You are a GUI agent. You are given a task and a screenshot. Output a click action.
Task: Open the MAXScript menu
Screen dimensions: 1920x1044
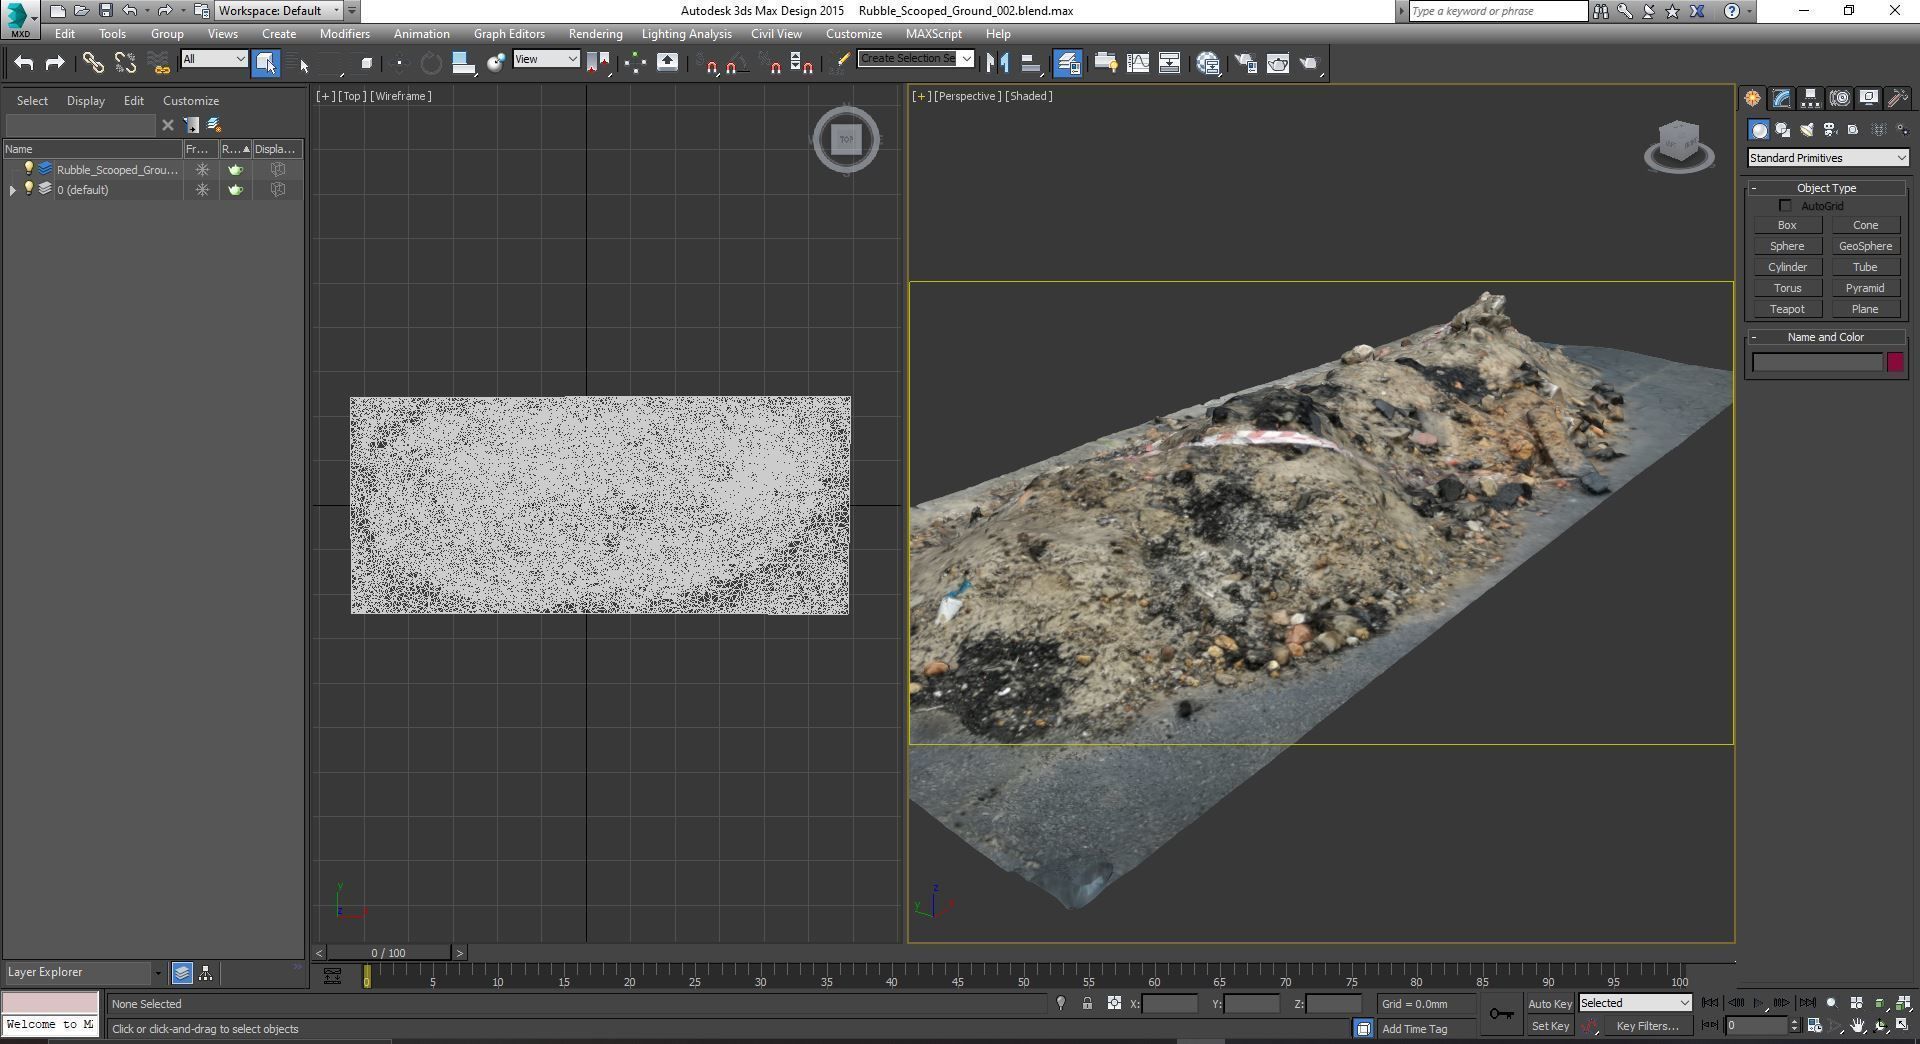coord(933,33)
